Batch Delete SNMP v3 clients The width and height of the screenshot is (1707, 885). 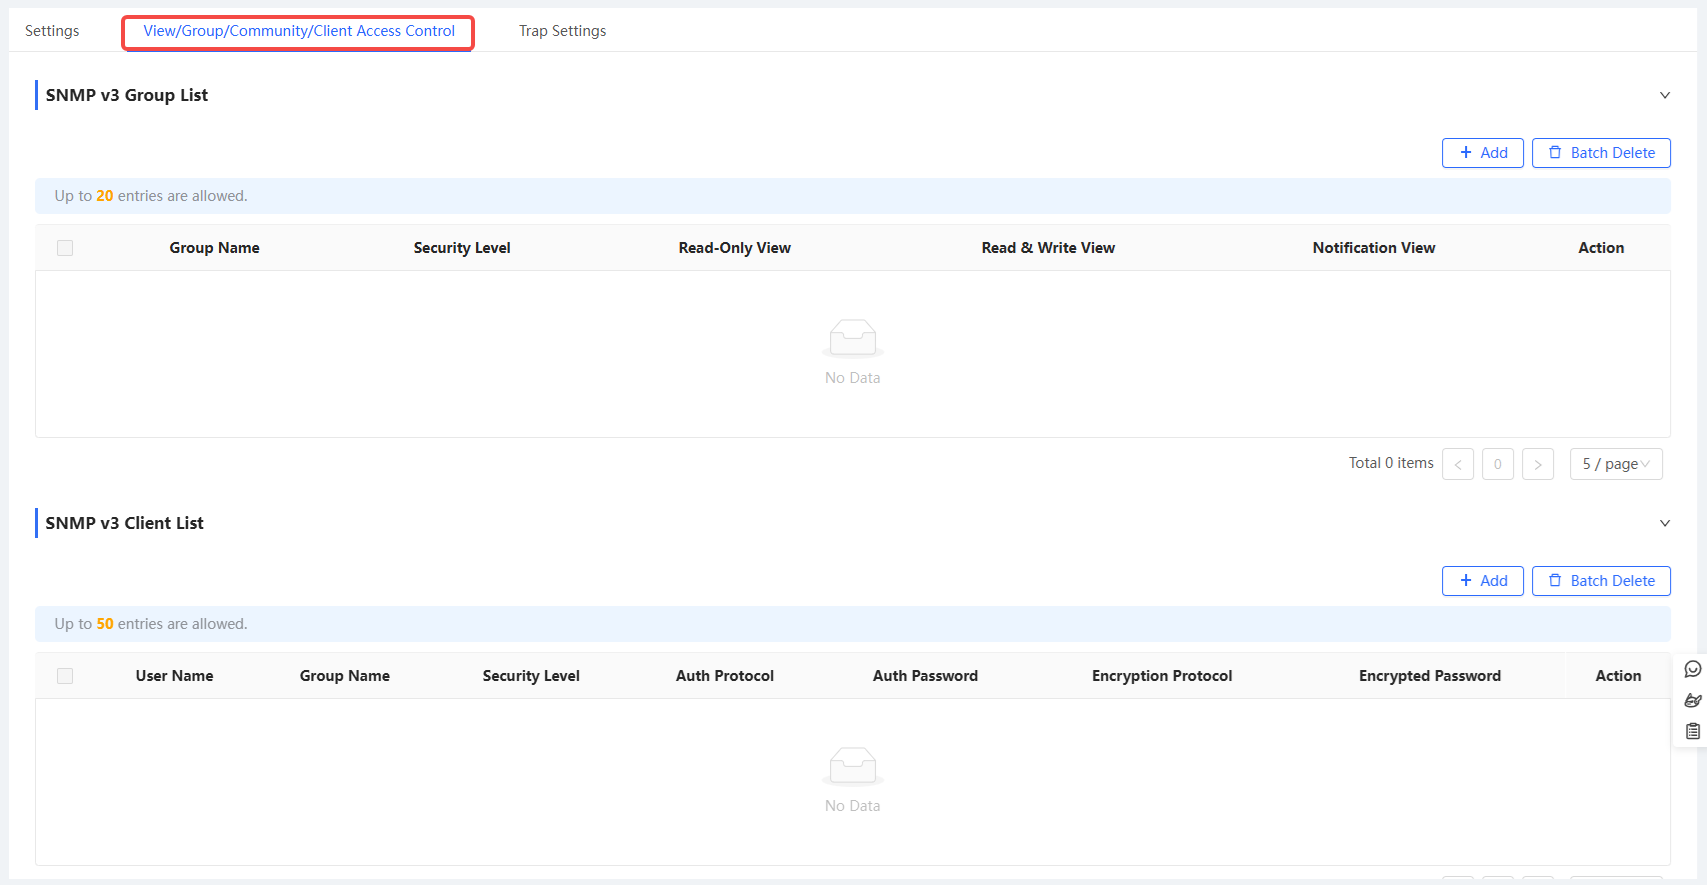pyautogui.click(x=1600, y=581)
